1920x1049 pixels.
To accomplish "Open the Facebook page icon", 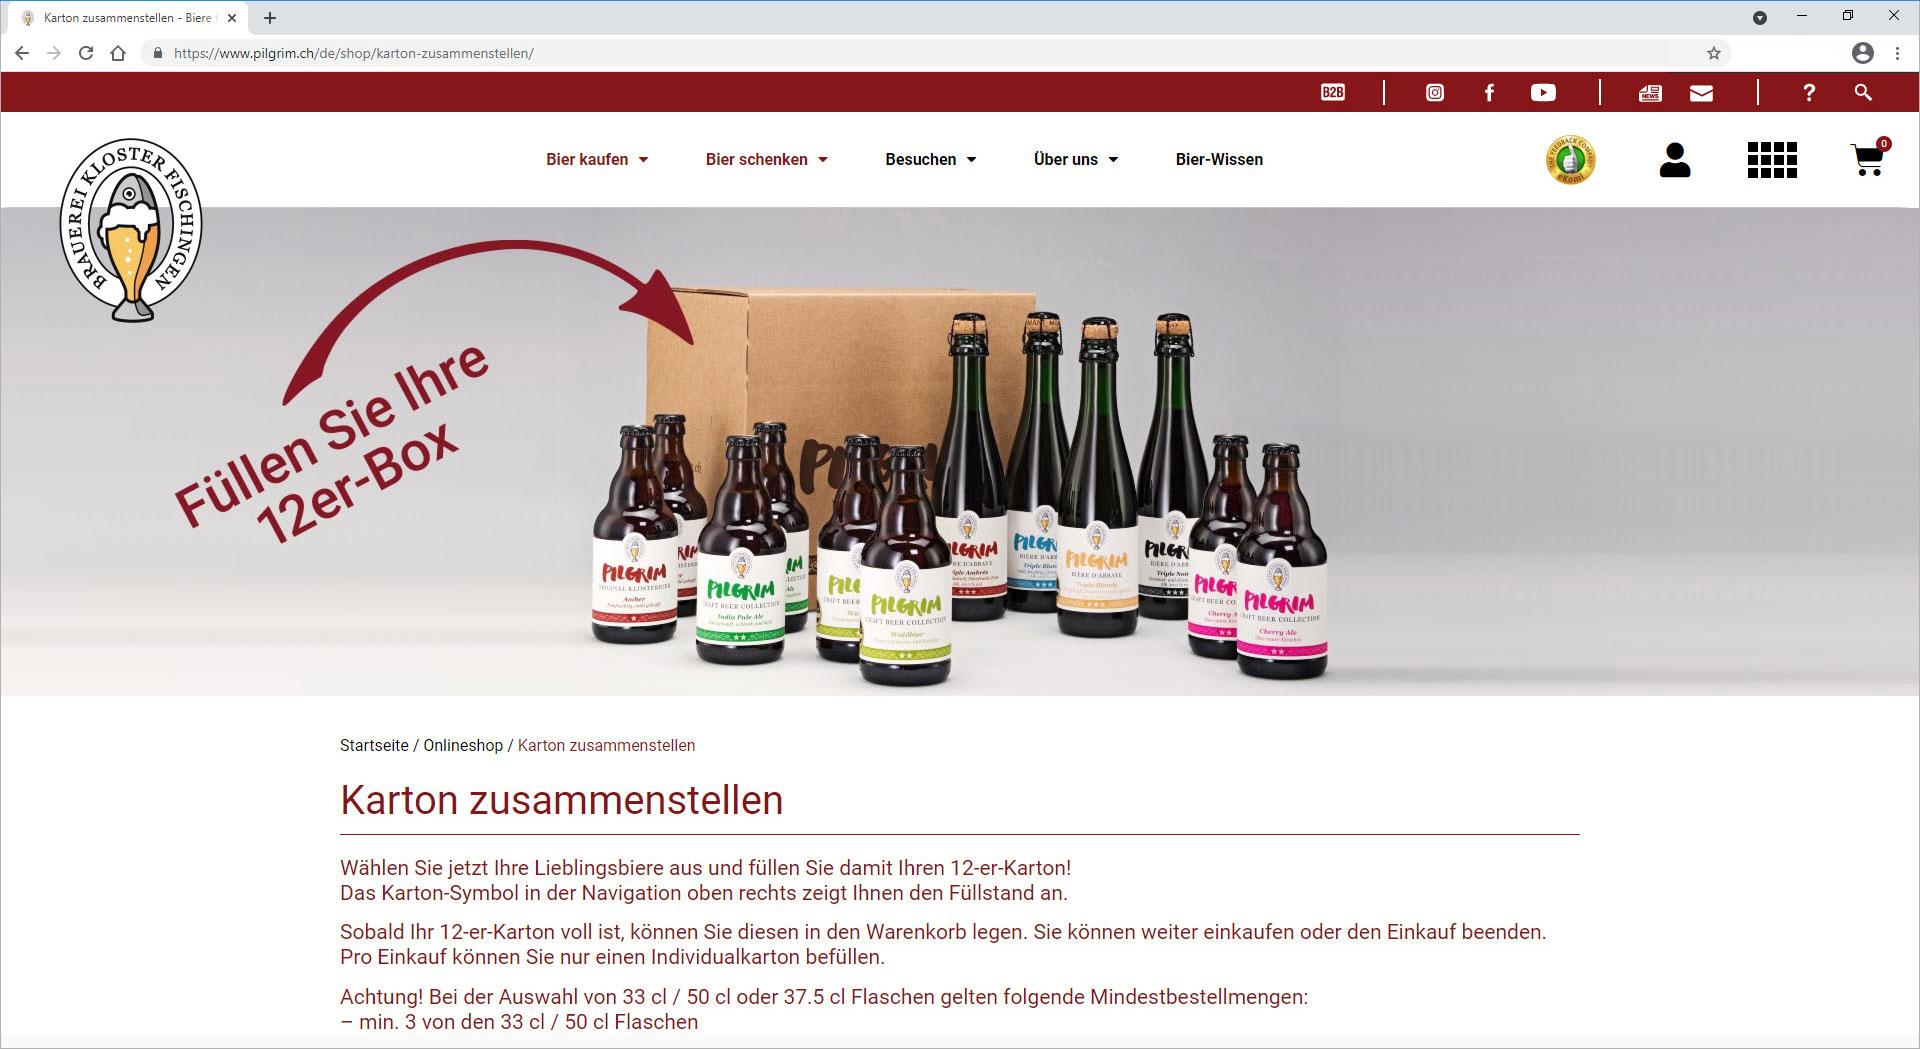I will (1489, 92).
